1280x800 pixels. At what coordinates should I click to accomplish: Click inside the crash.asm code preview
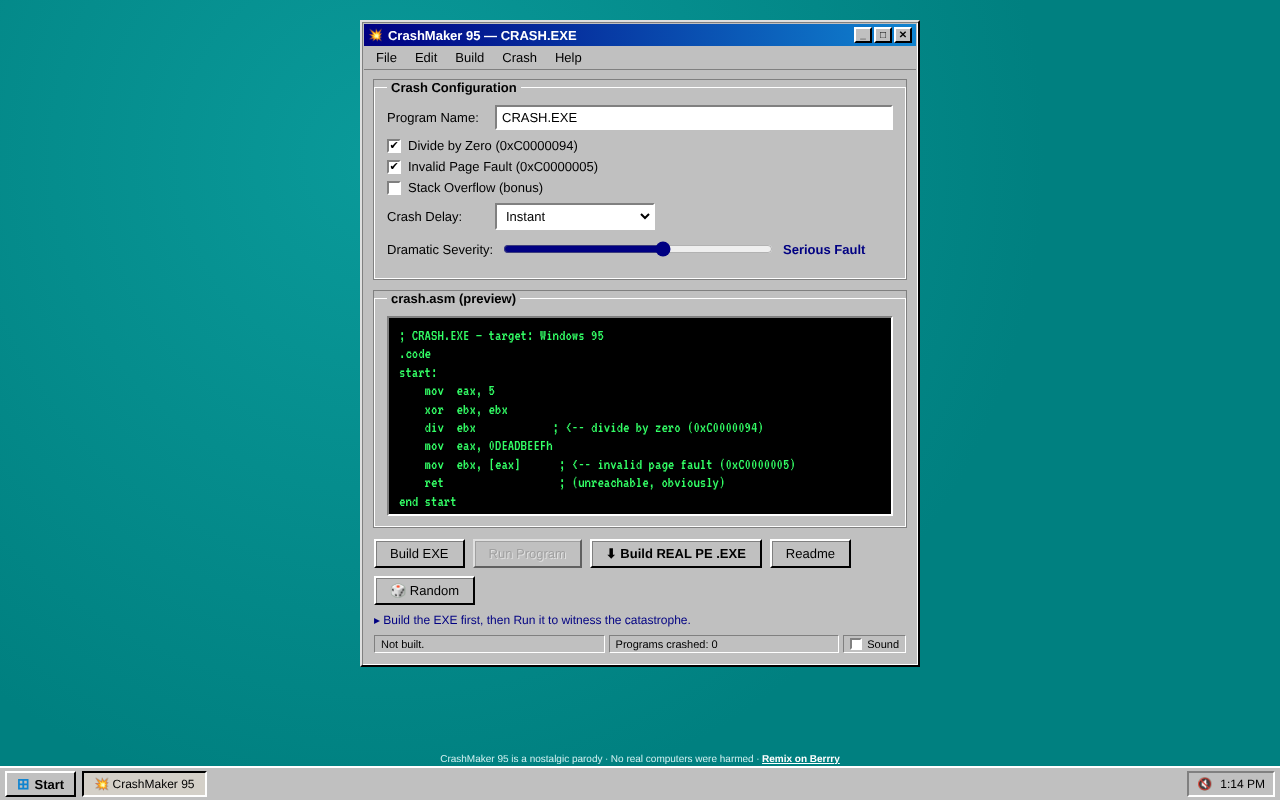tap(640, 416)
